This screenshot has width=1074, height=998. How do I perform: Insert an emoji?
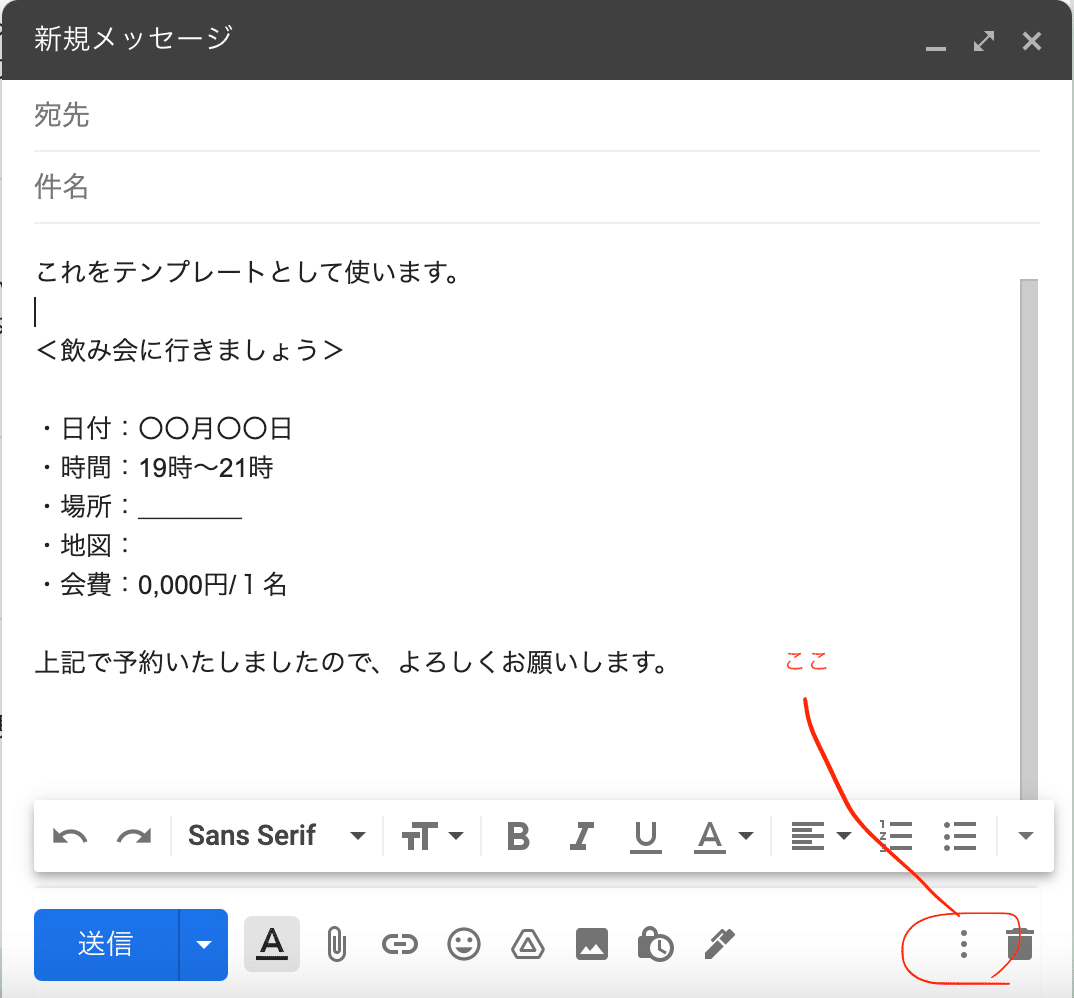[464, 944]
